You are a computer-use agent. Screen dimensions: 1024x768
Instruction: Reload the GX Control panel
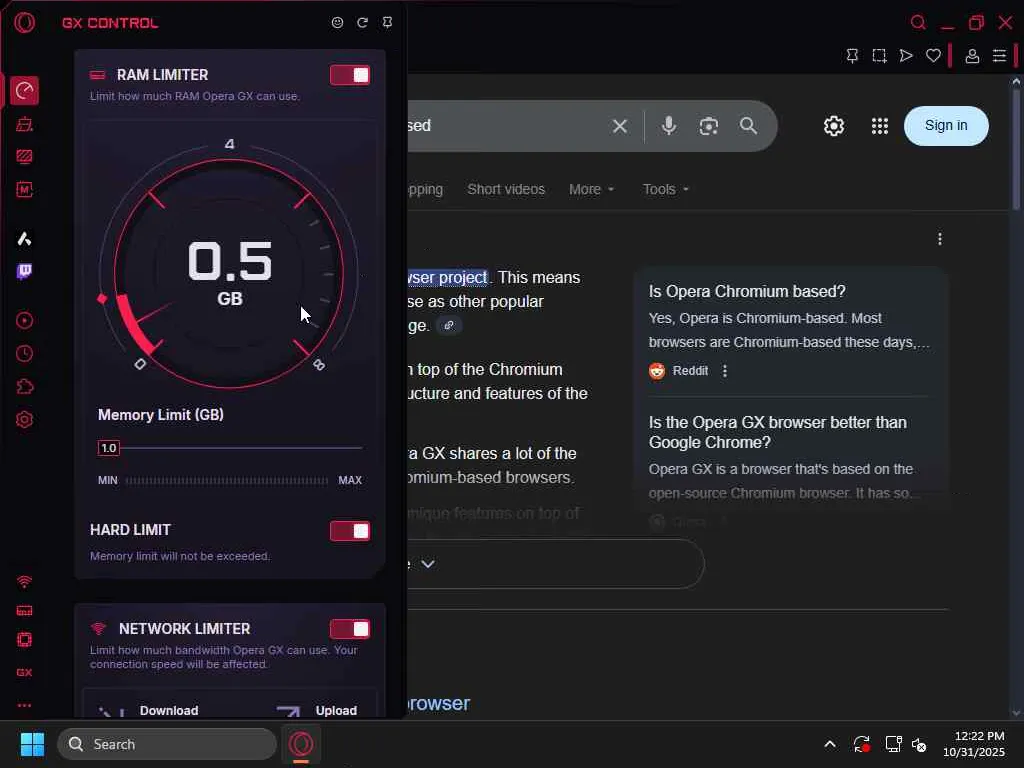[362, 23]
